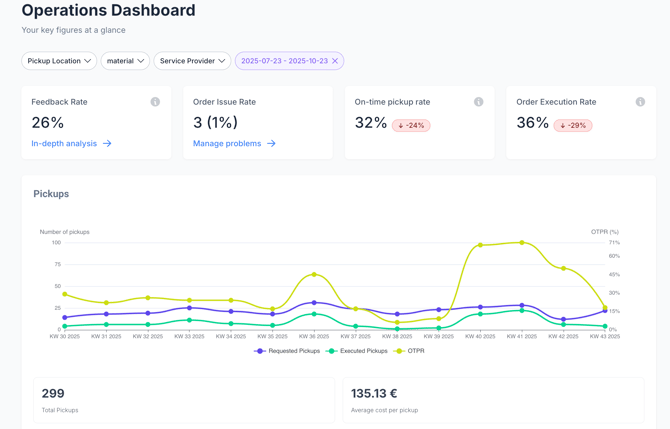670x429 pixels.
Task: Click the Order Execution Rate info icon
Action: pos(640,102)
